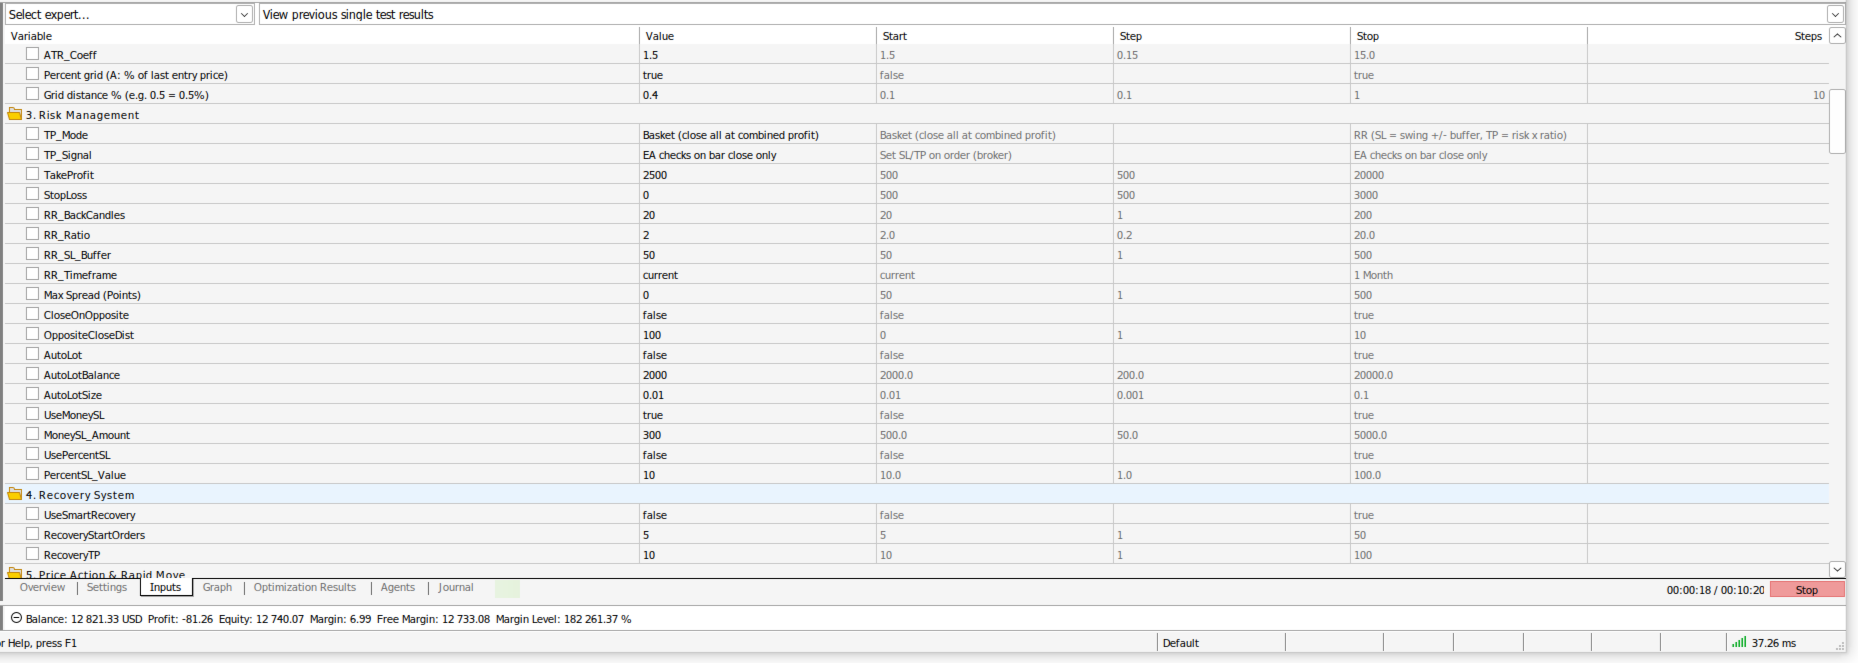Enable the ATR_Coeff optimization checkbox
Screen dimensions: 1858x663
[x=33, y=54]
